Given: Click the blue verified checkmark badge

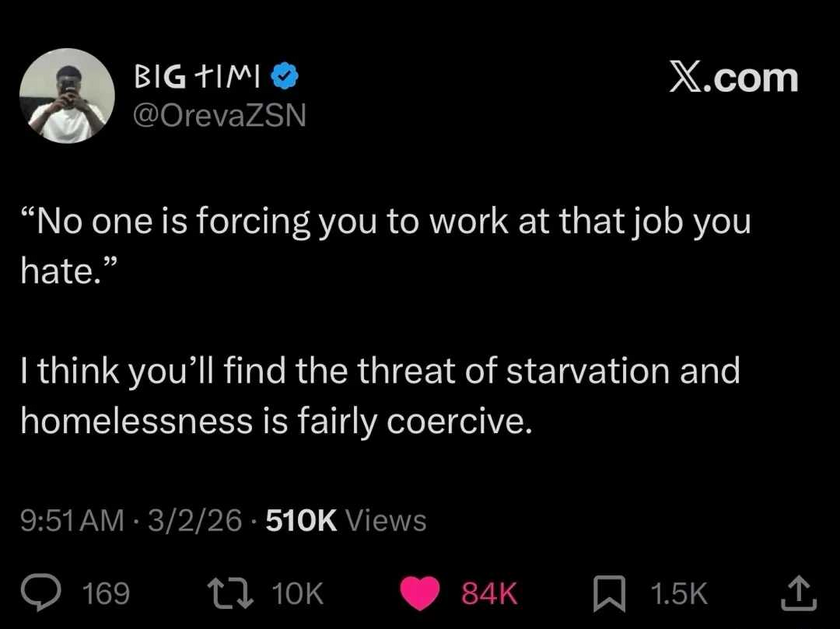Looking at the screenshot, I should [x=285, y=77].
